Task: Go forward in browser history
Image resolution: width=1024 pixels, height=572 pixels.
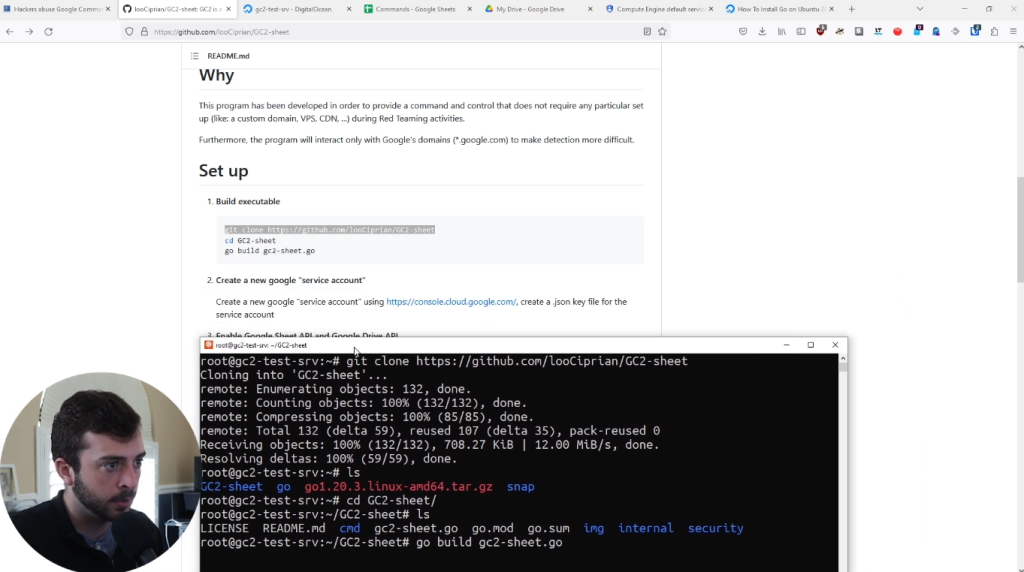Action: pyautogui.click(x=29, y=31)
